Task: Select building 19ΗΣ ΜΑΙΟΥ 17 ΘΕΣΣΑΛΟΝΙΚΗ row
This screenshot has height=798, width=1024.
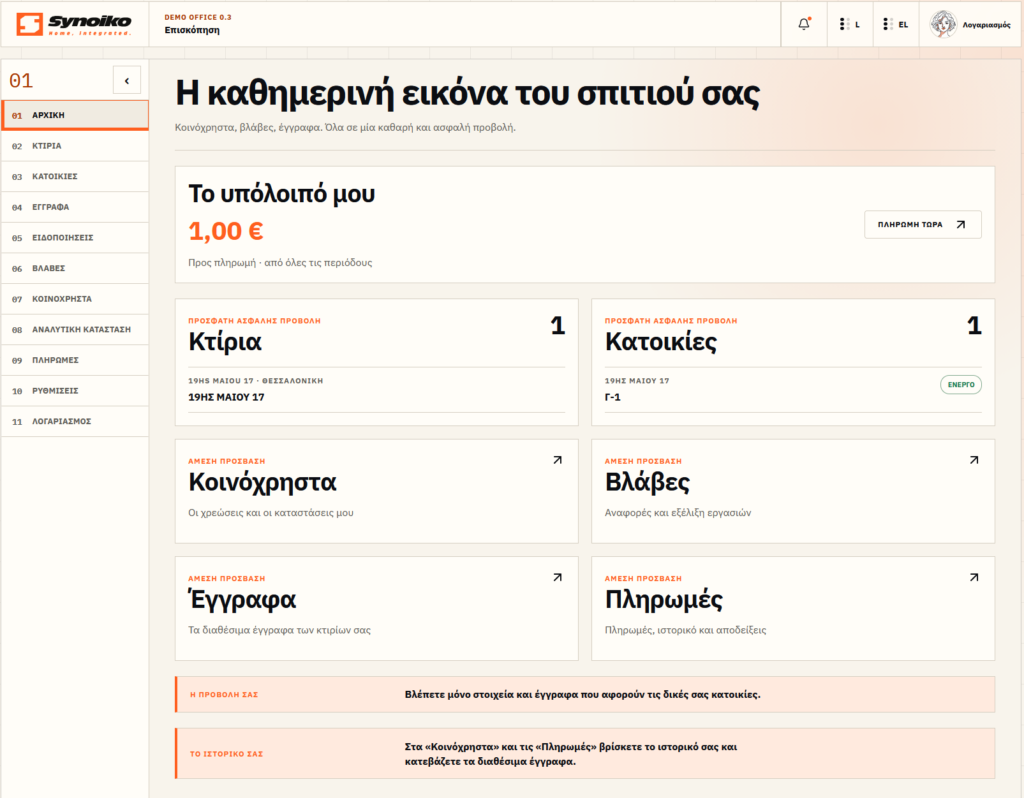Action: point(376,389)
